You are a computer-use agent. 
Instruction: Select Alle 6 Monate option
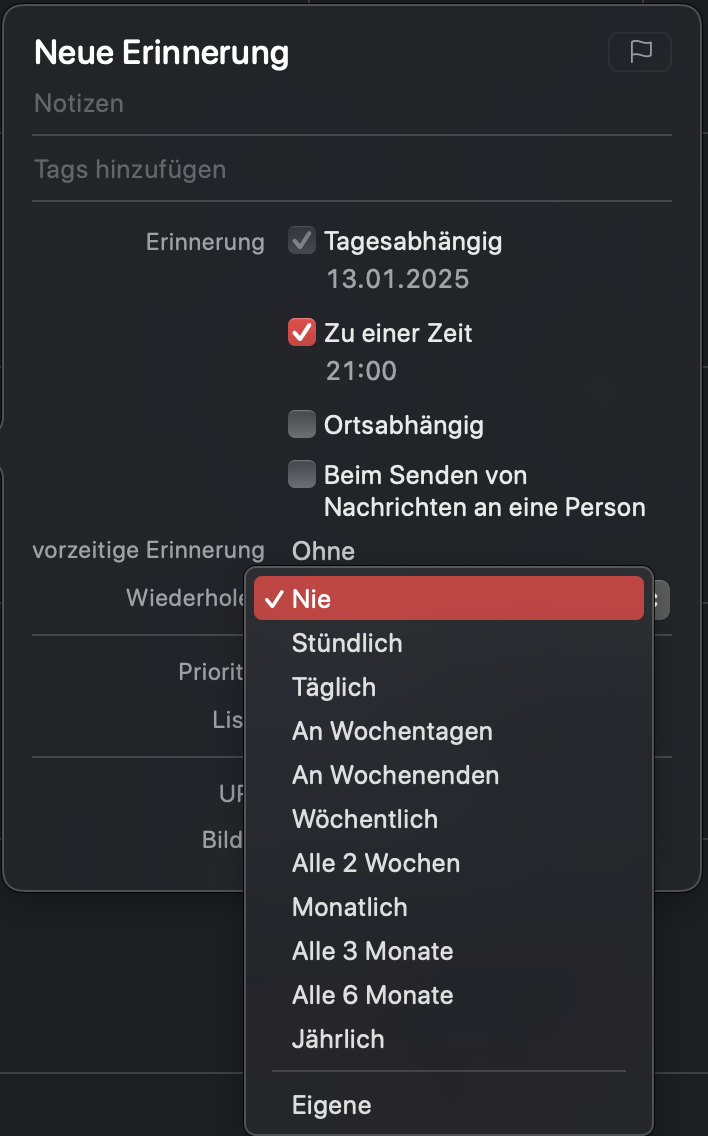coord(372,995)
